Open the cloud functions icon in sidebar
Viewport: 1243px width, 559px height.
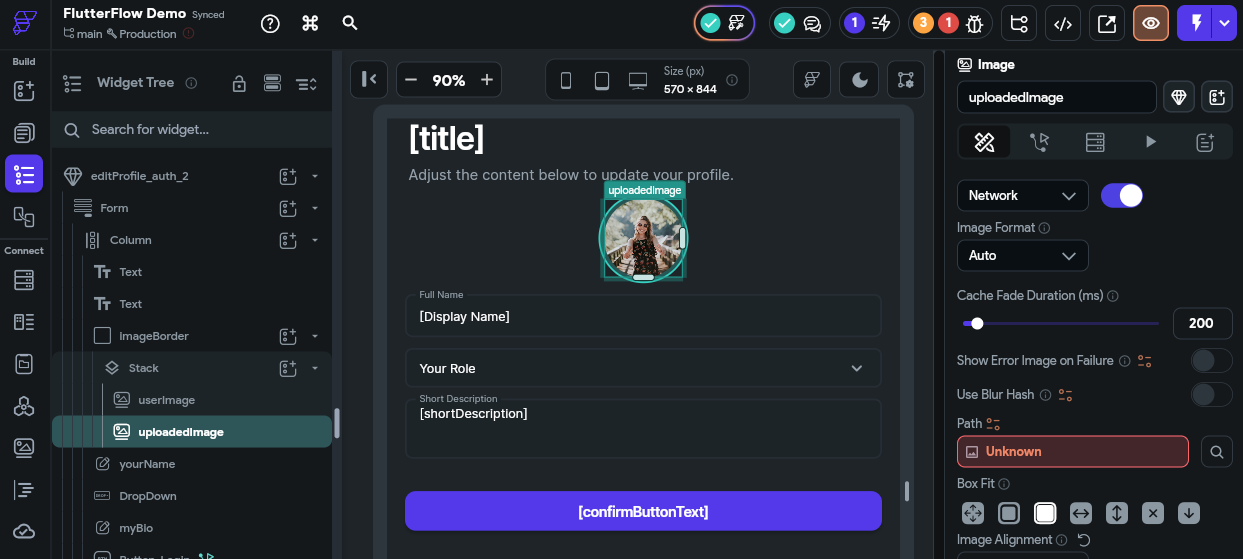pos(24,531)
